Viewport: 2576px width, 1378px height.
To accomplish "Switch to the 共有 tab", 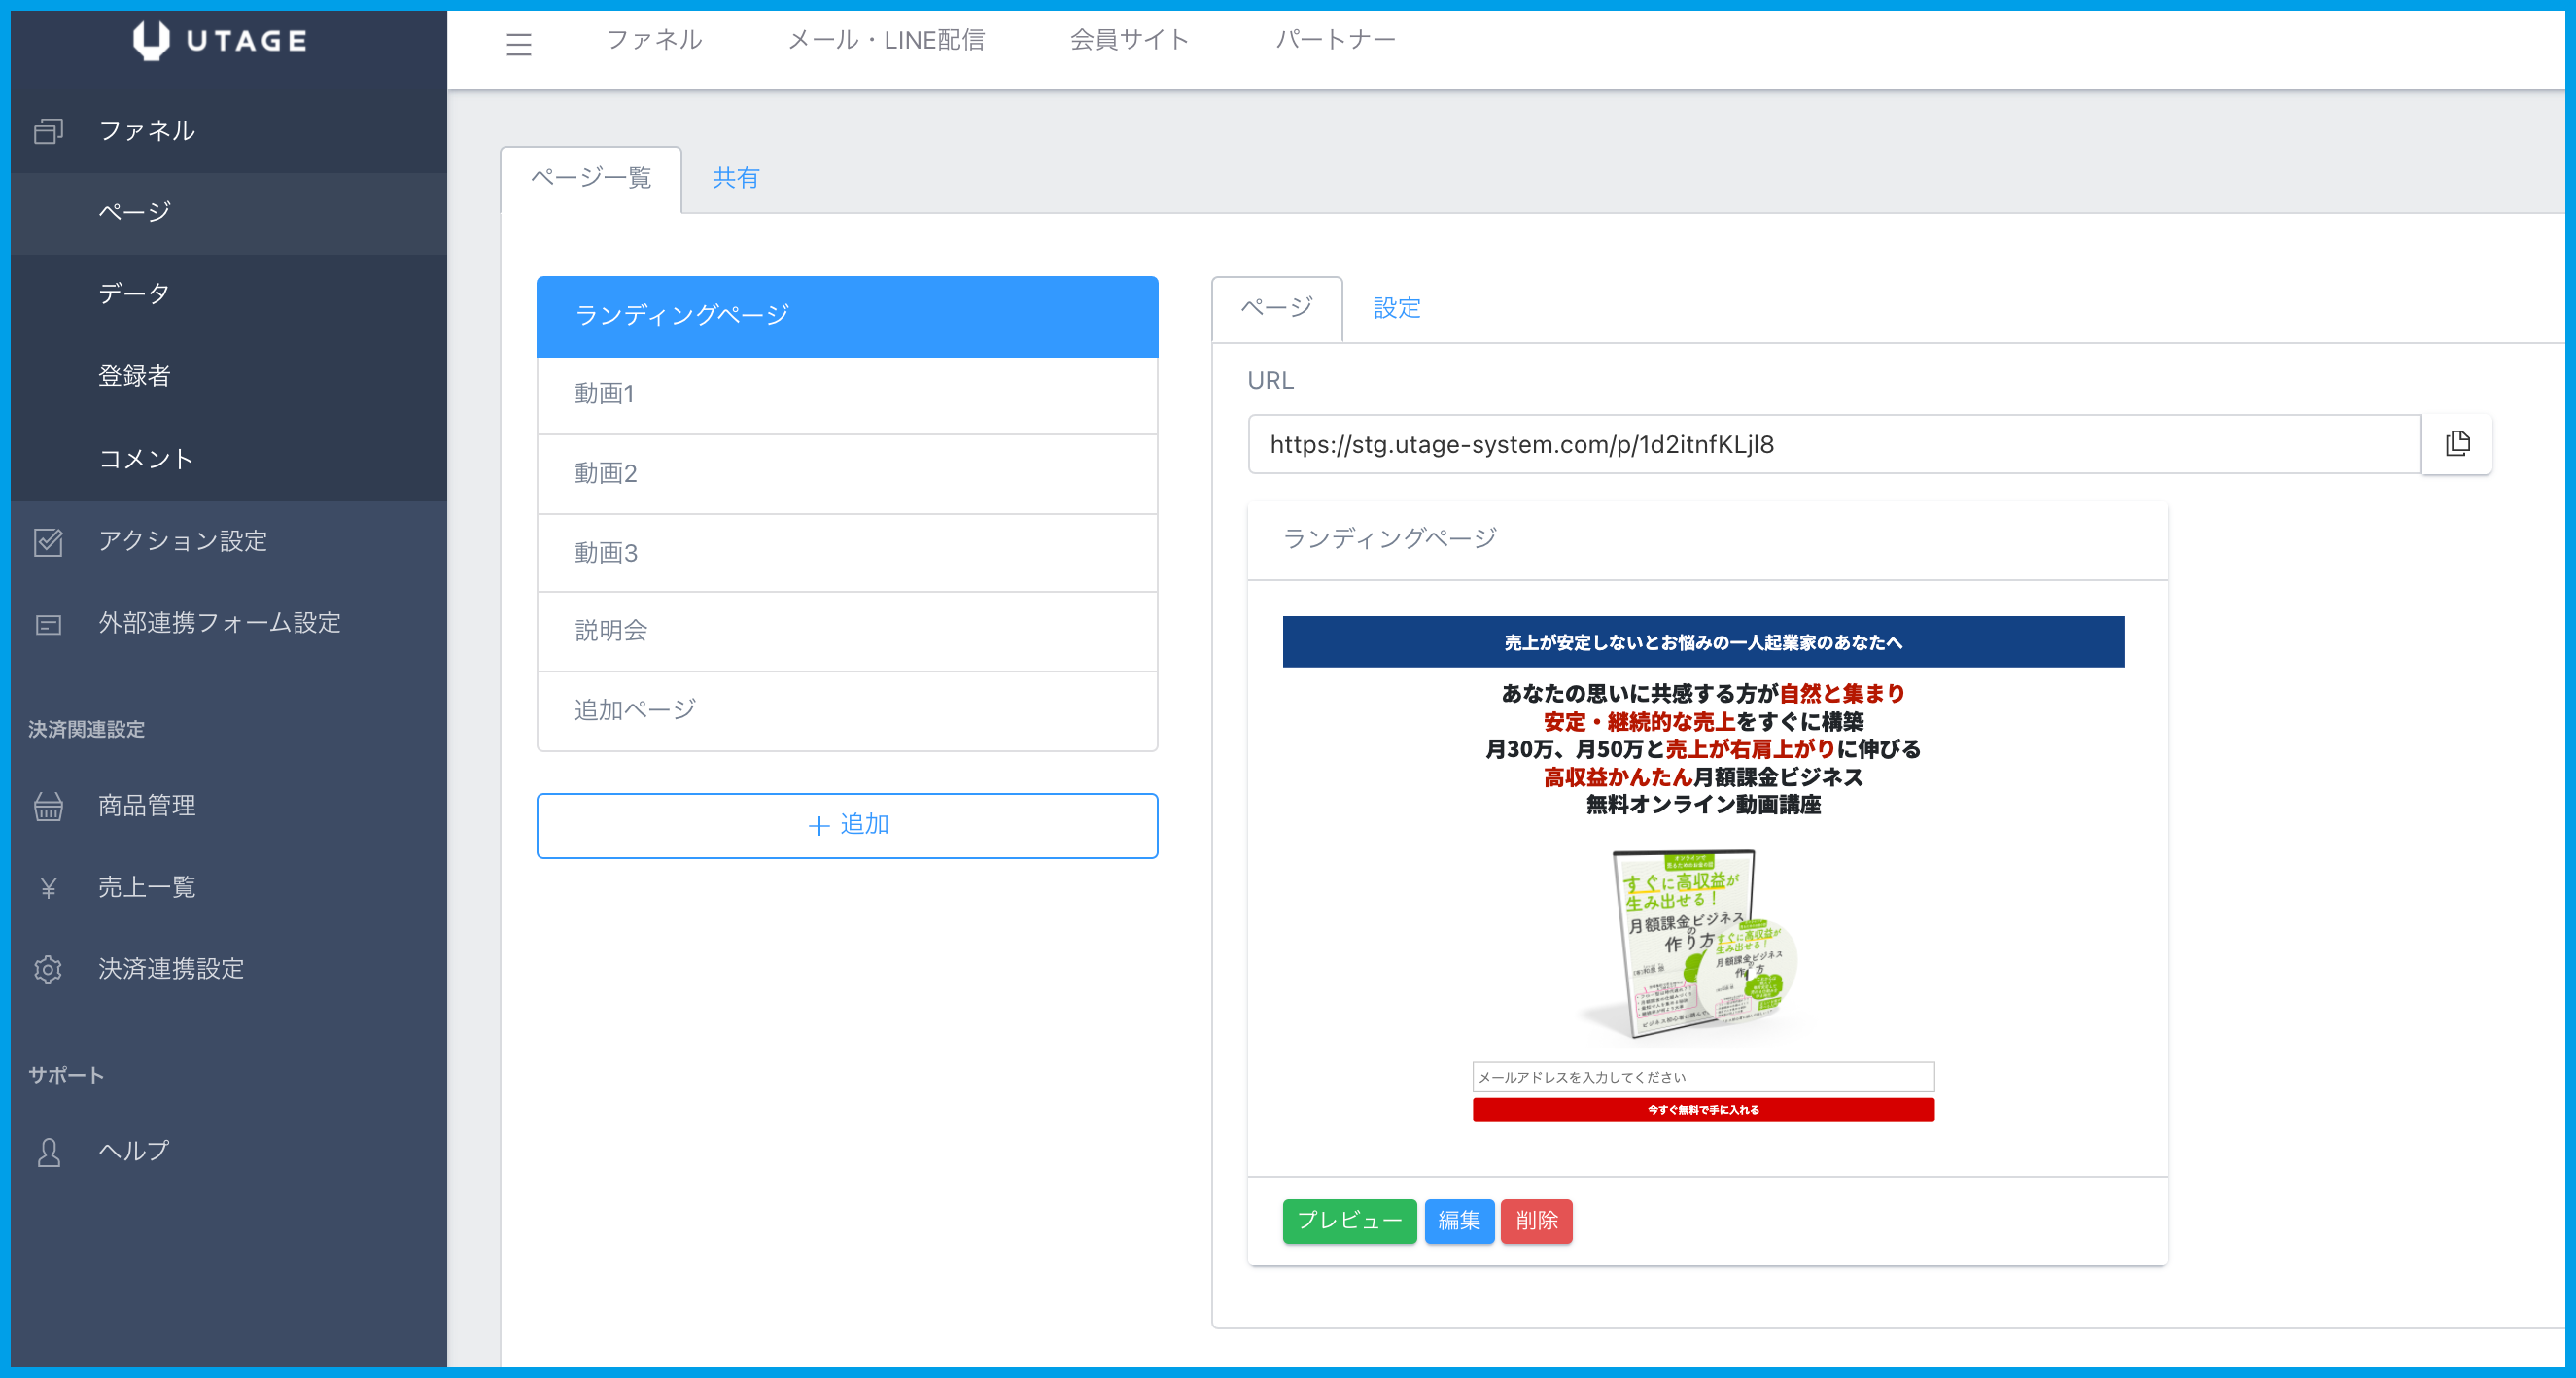I will click(735, 178).
